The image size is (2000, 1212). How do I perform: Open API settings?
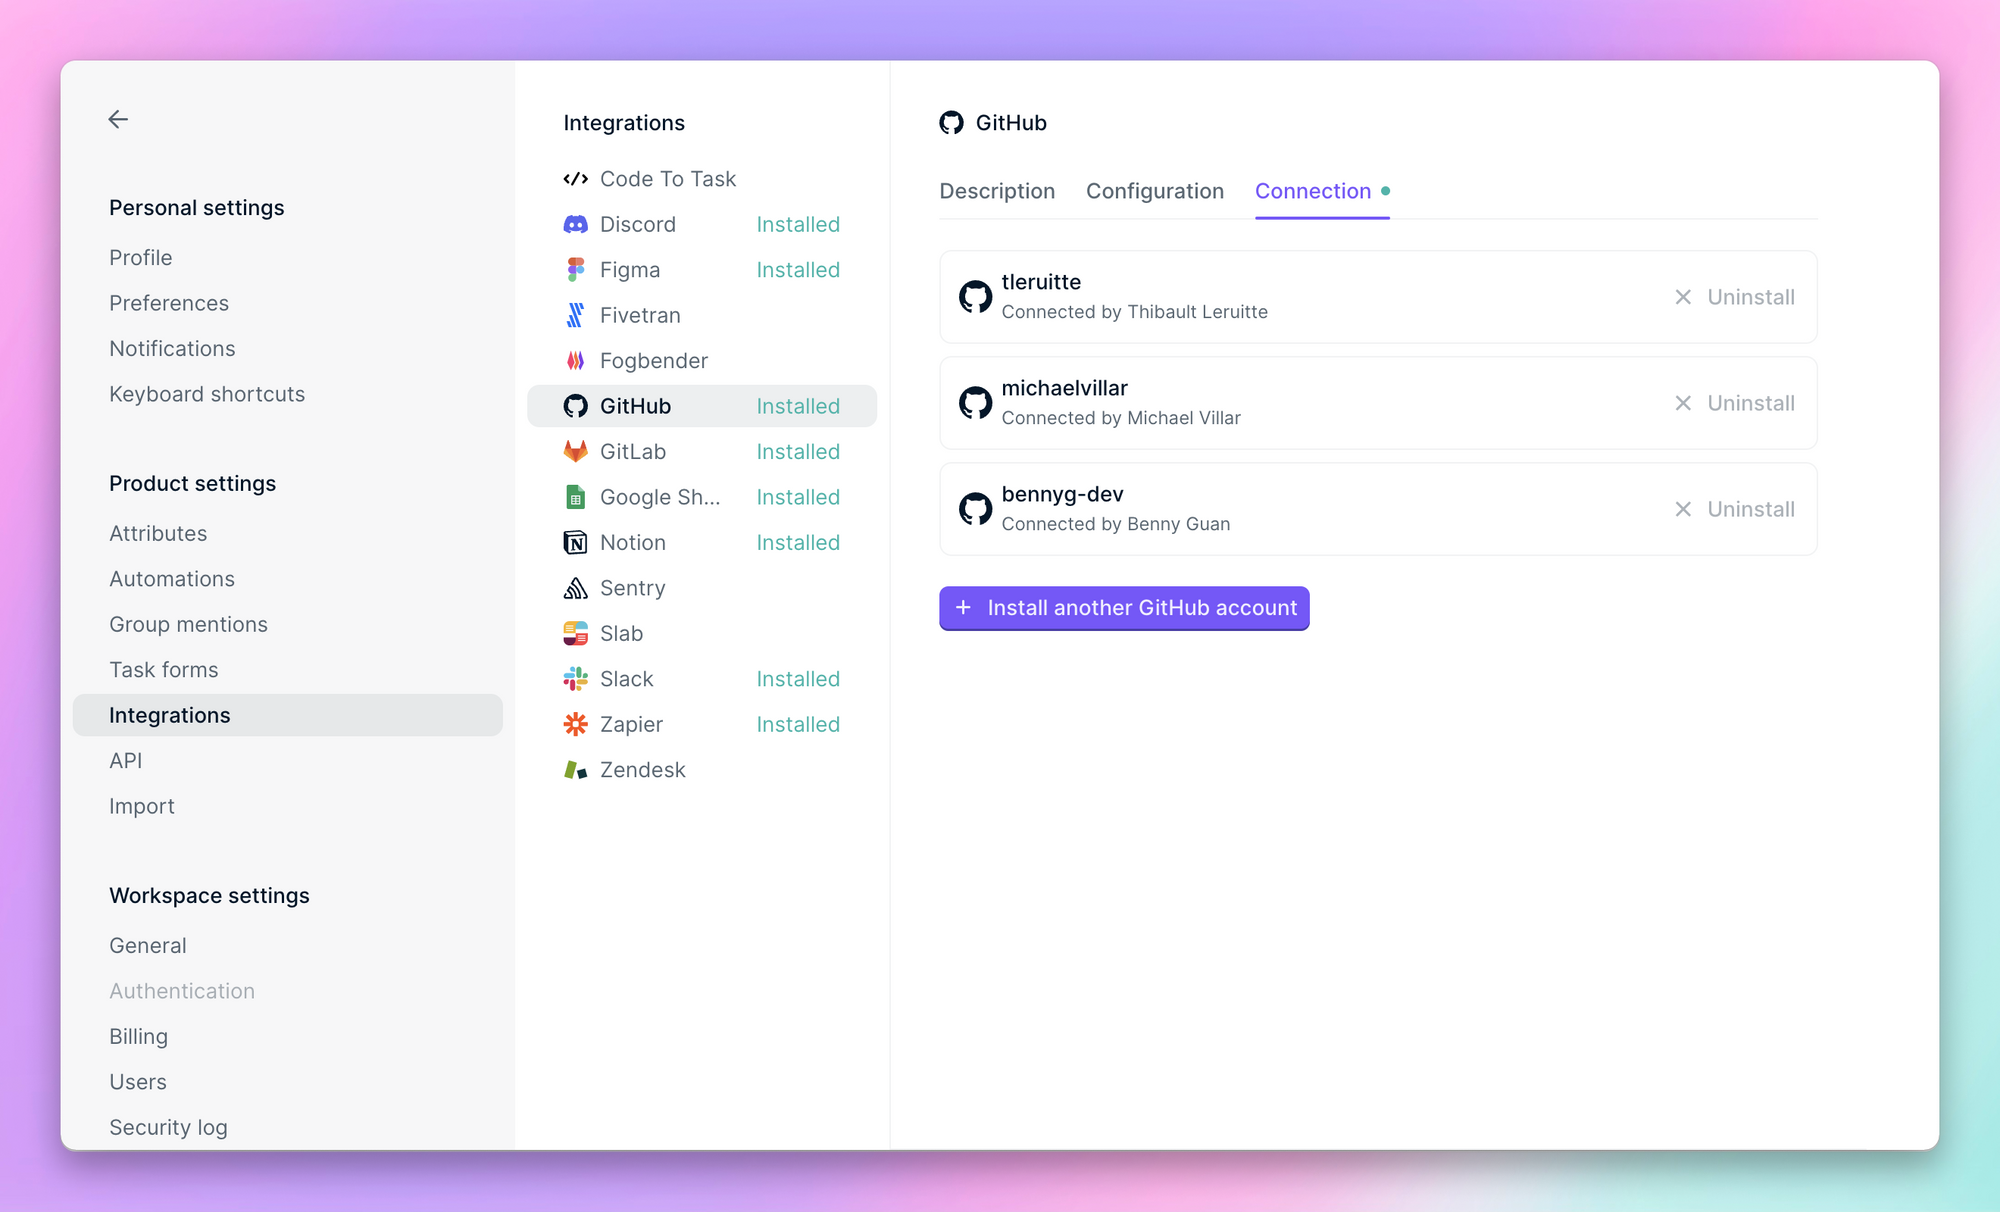[x=126, y=761]
